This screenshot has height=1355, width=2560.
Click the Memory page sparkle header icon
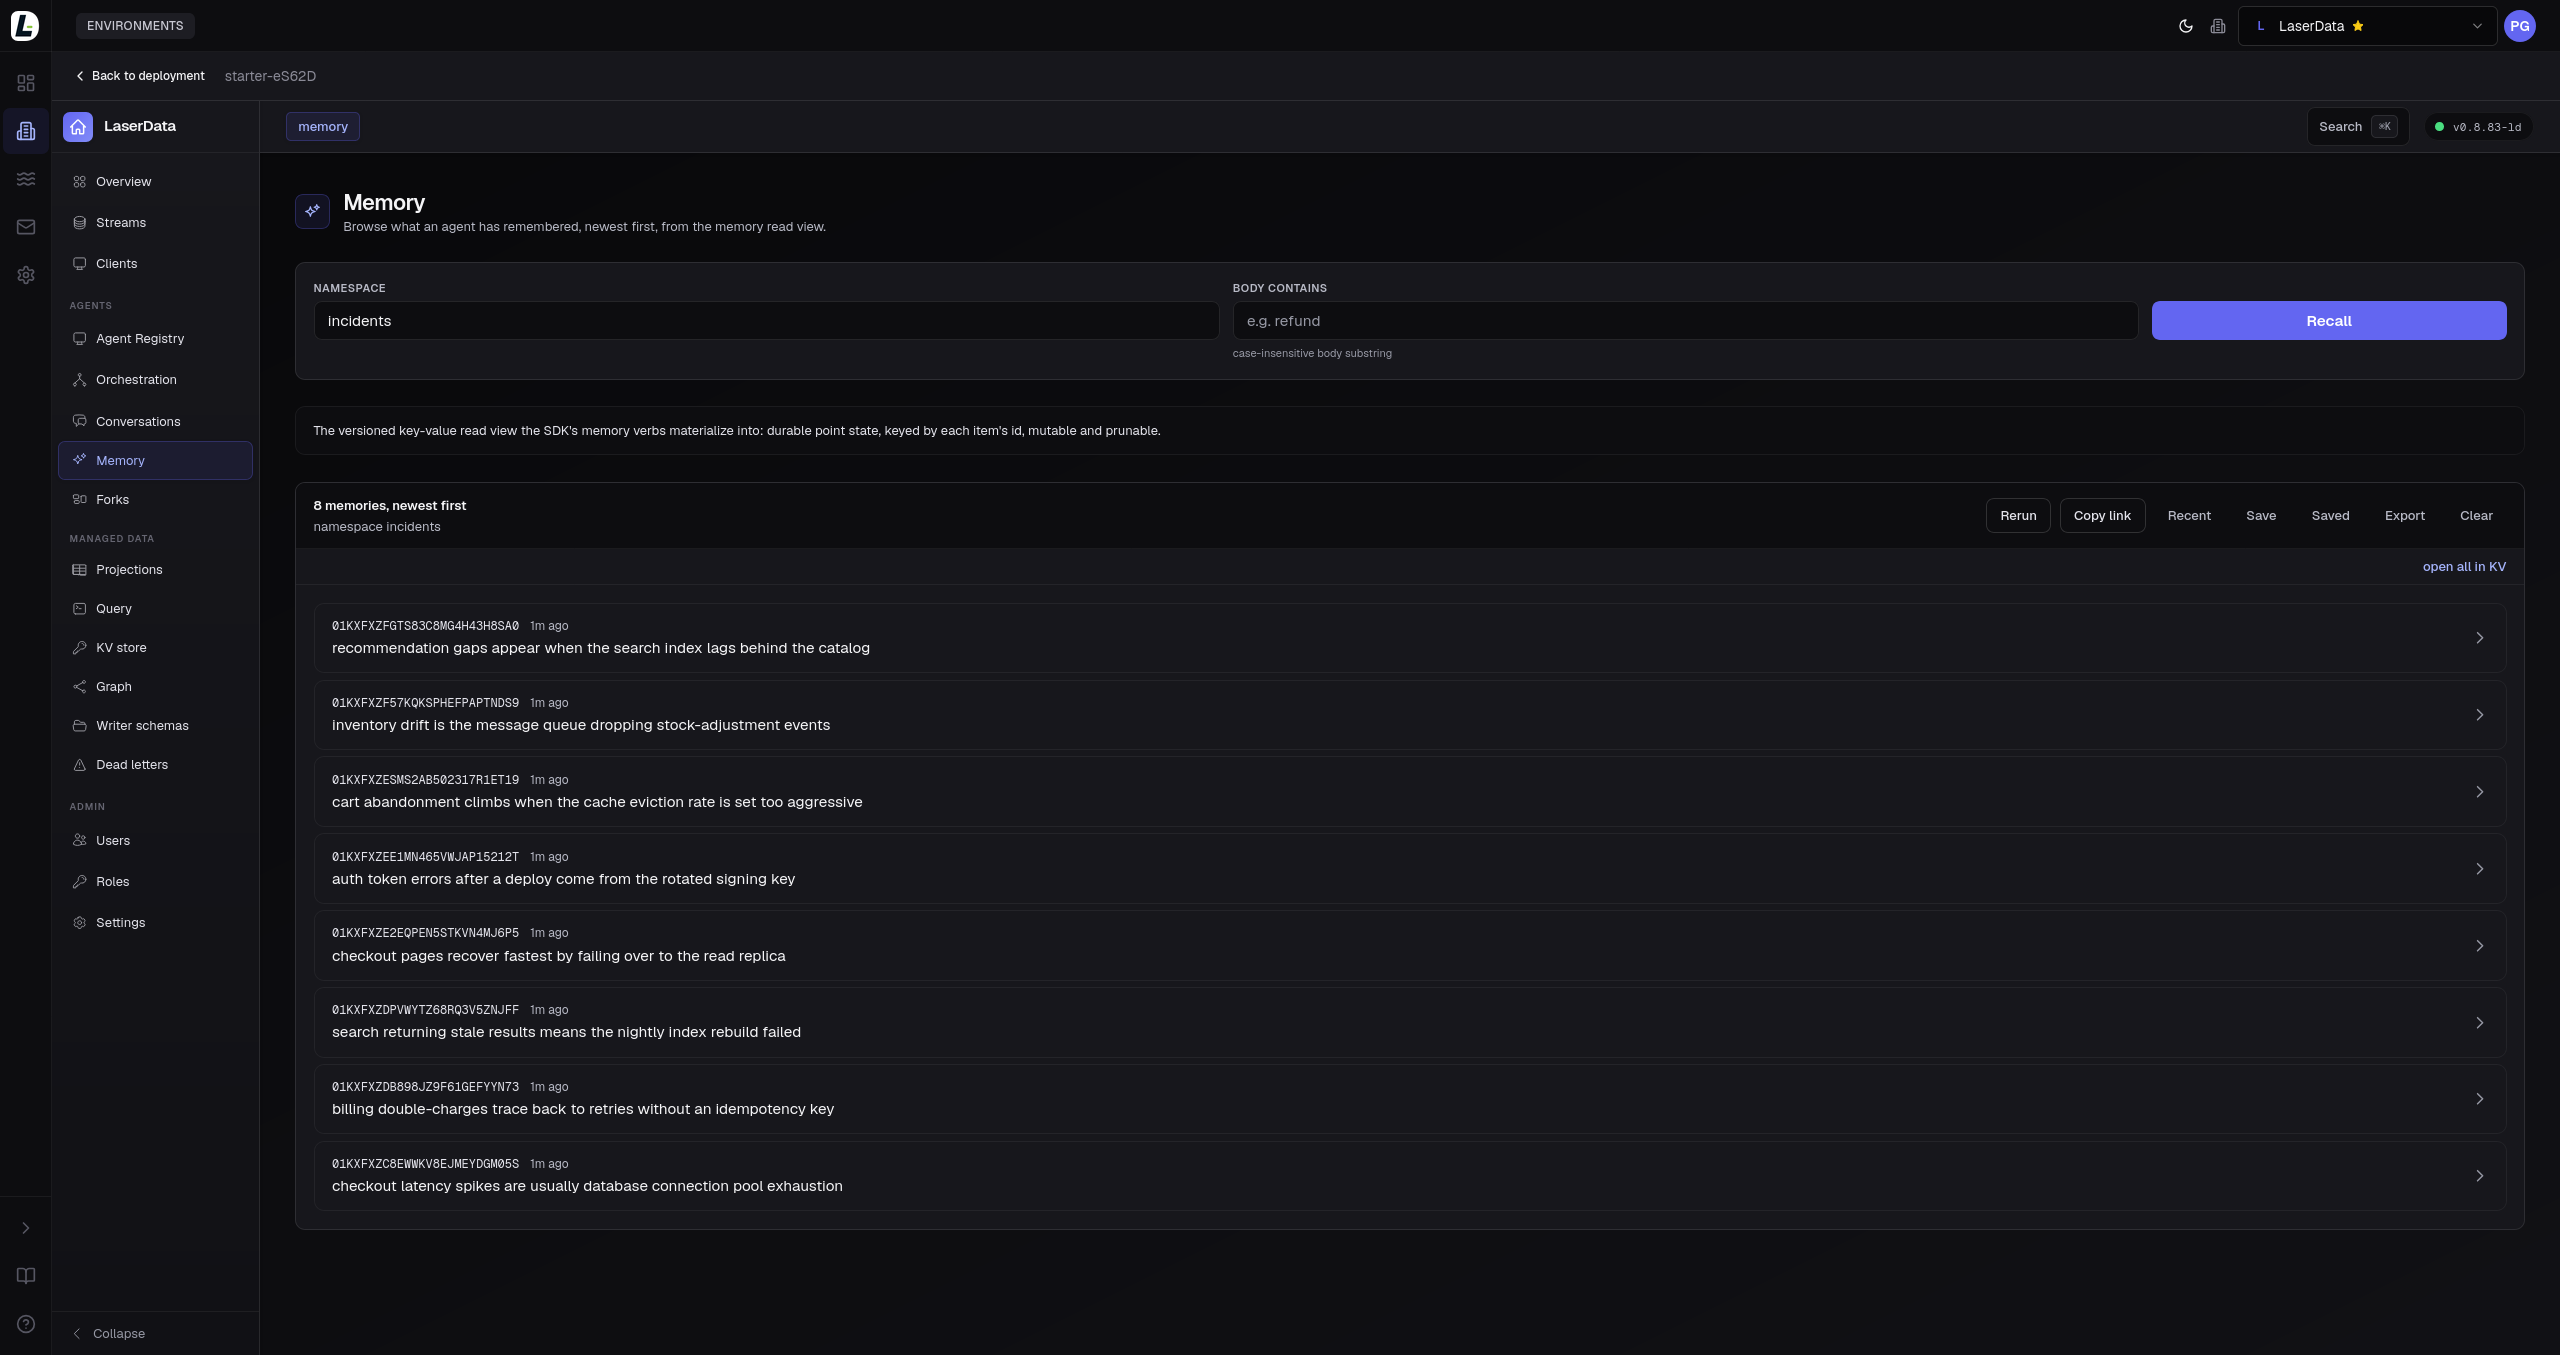pyautogui.click(x=312, y=211)
